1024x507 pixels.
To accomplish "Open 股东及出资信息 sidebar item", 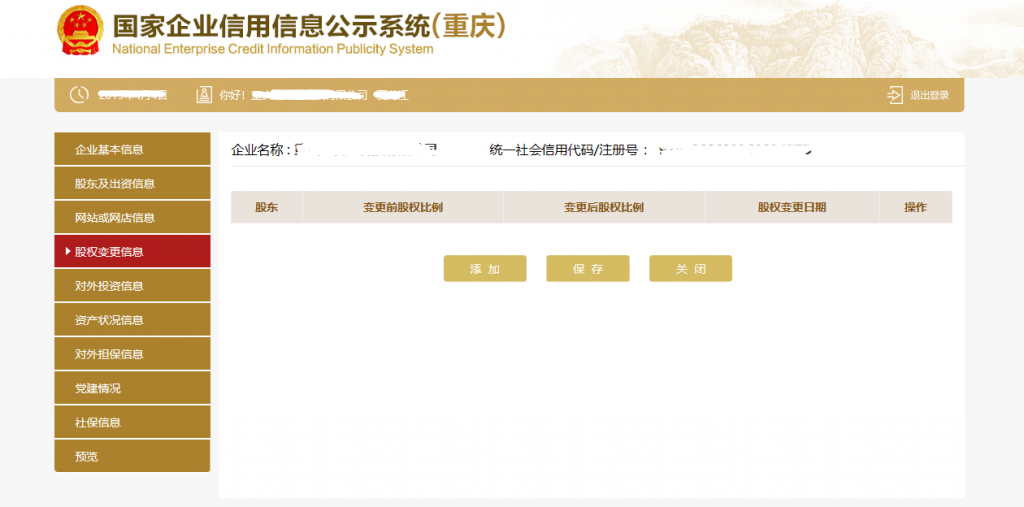I will pos(133,184).
